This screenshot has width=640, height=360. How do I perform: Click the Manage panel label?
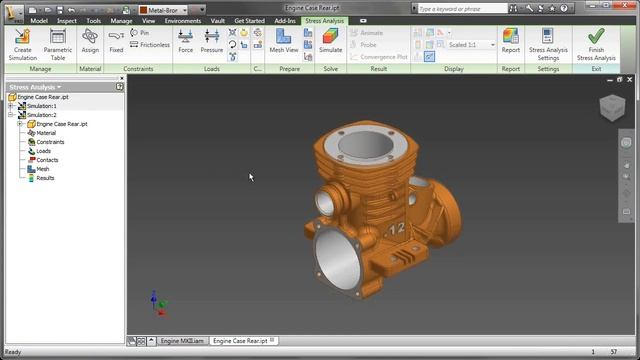point(40,69)
